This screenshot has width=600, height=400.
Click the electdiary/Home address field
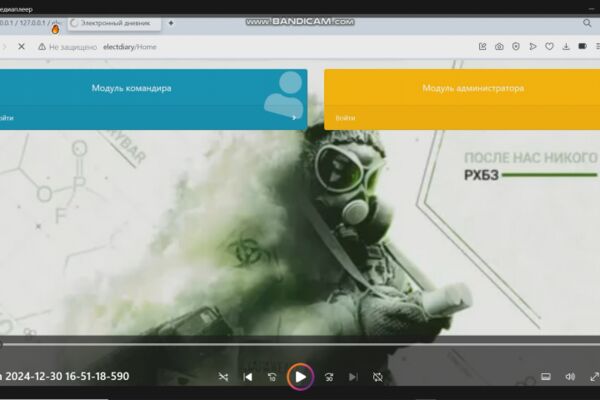pos(130,47)
